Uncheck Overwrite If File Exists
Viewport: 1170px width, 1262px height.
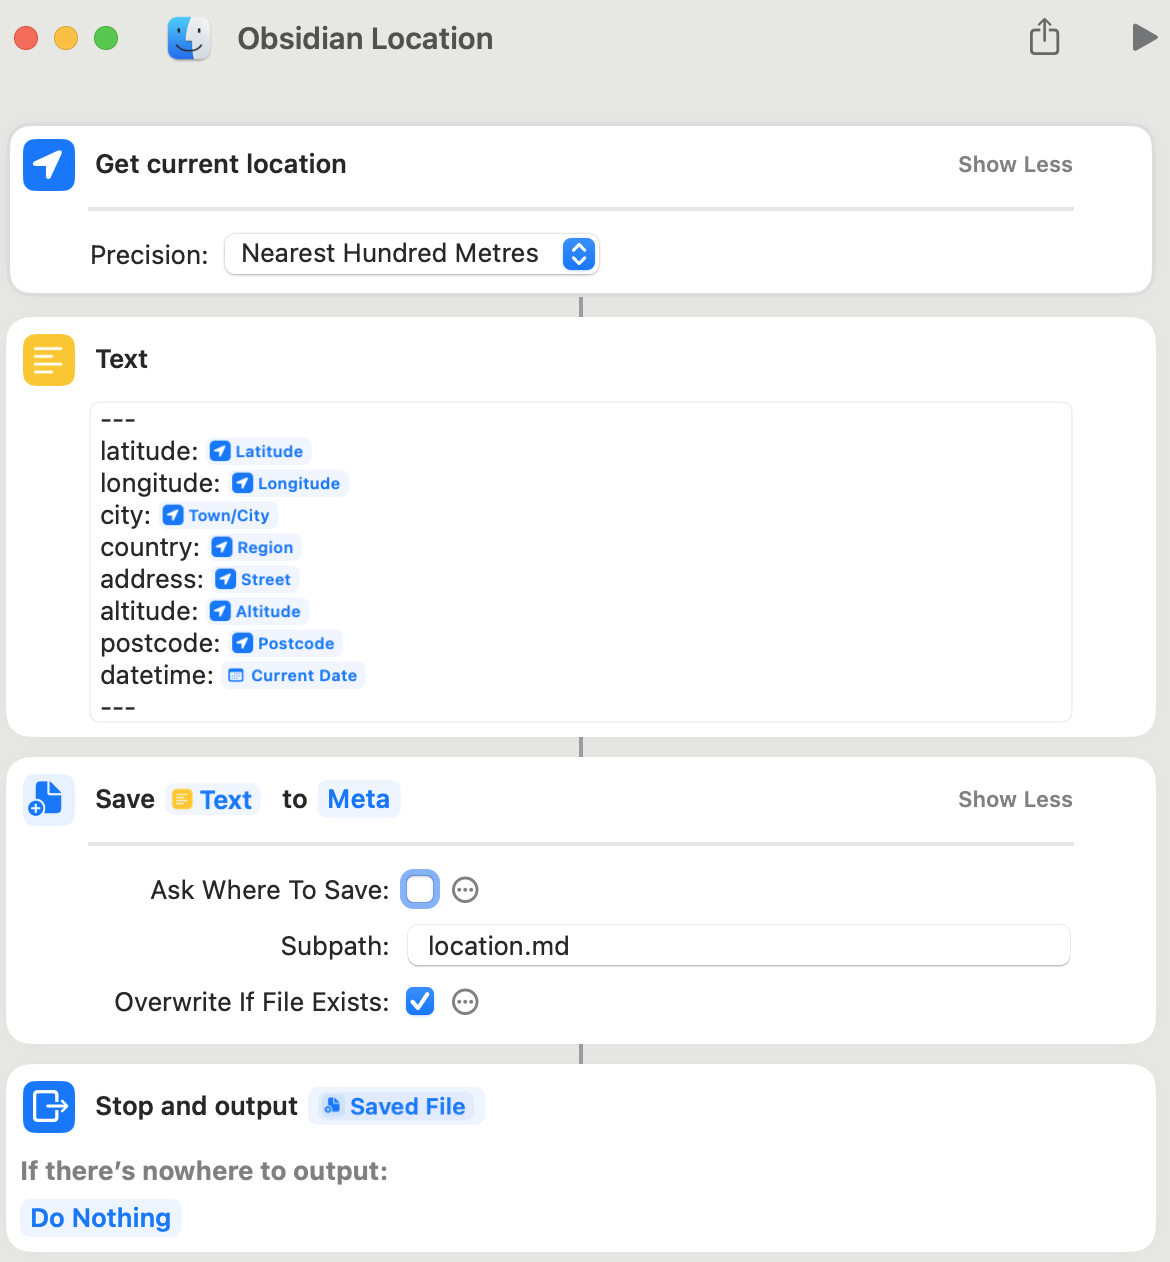coord(420,1001)
